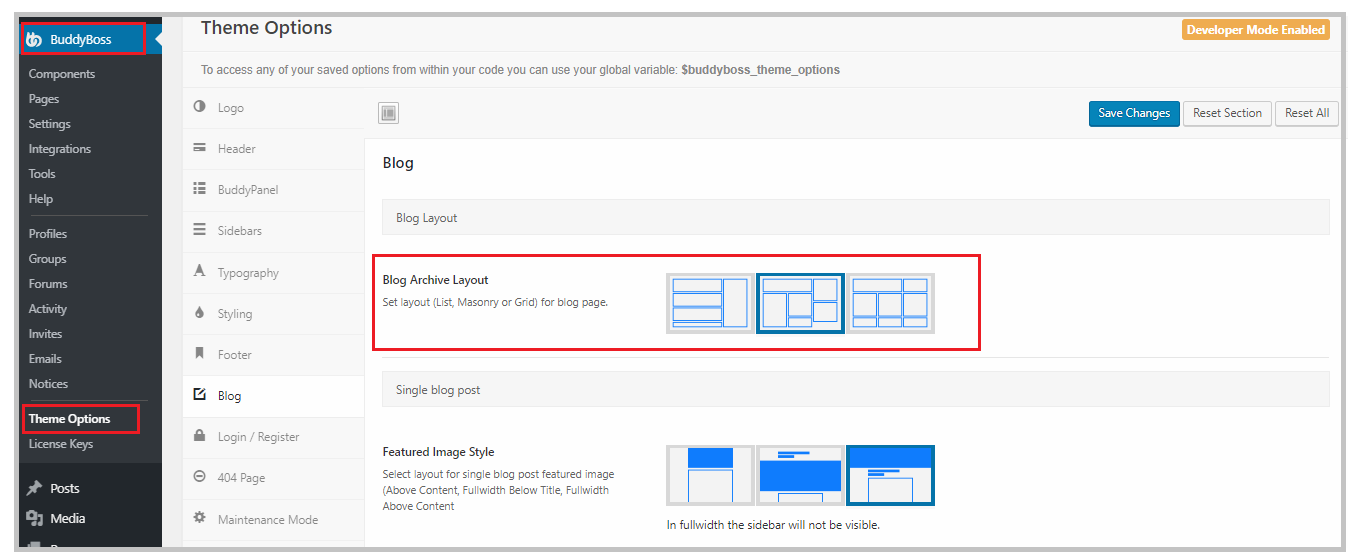Open Notices in the sidebar
The image size is (1356, 560).
tap(48, 384)
